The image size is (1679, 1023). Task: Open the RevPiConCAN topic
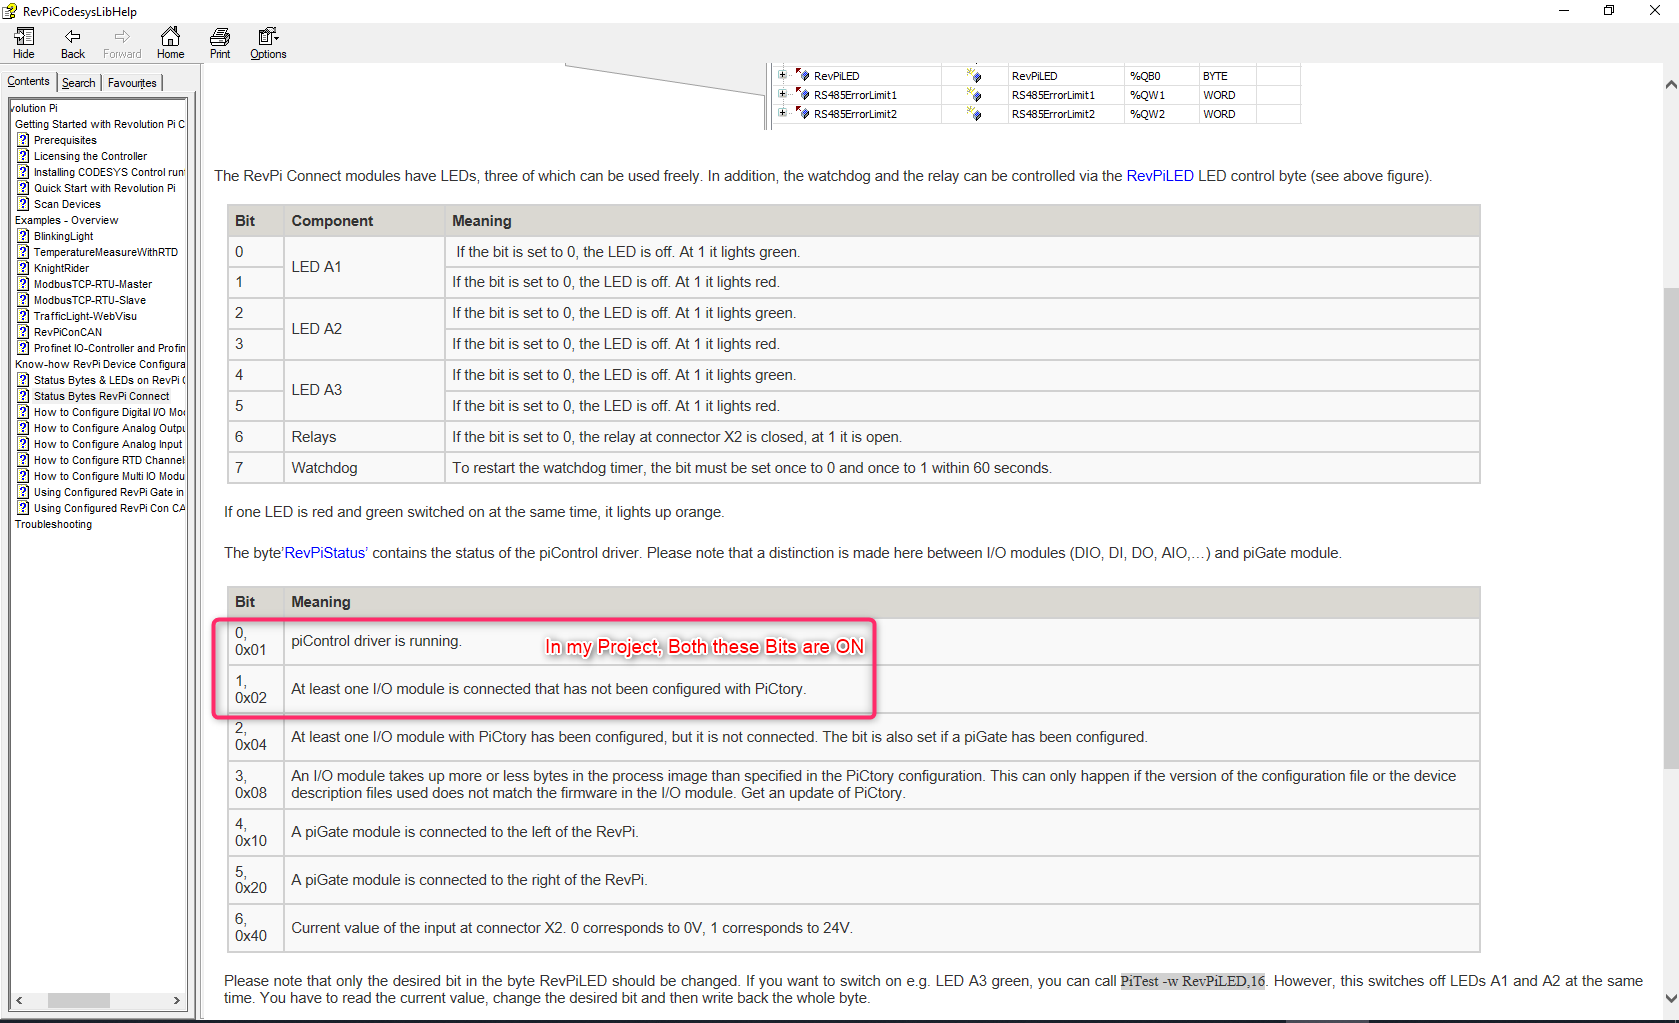pyautogui.click(x=68, y=332)
